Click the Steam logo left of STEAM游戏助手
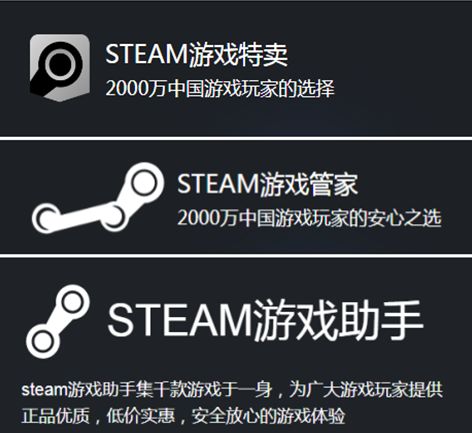Viewport: 472px width, 433px height. pyautogui.click(x=58, y=321)
